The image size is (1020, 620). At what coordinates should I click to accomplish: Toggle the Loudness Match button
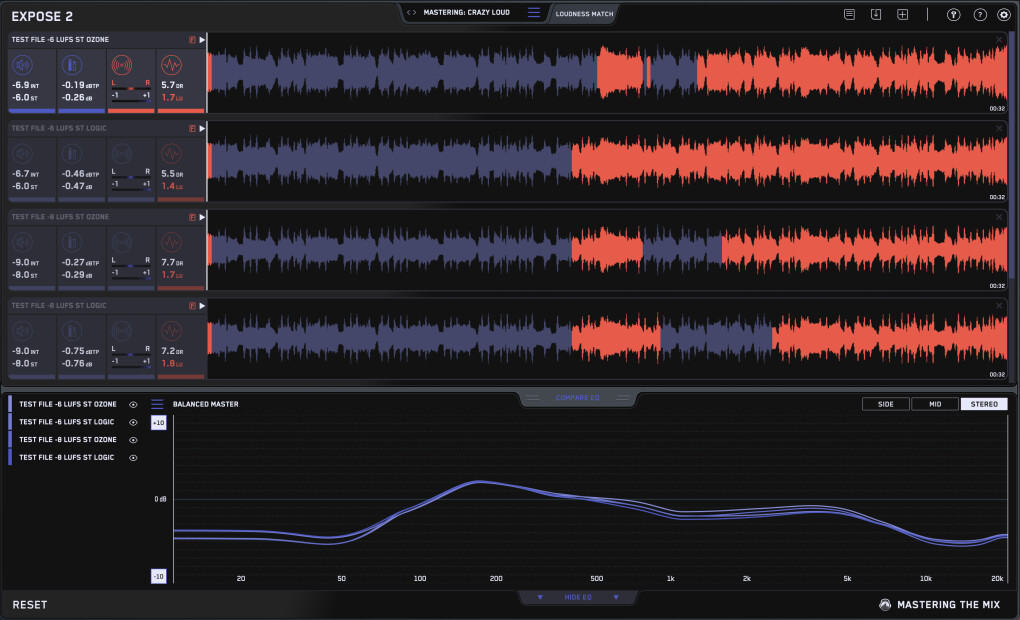click(x=584, y=14)
